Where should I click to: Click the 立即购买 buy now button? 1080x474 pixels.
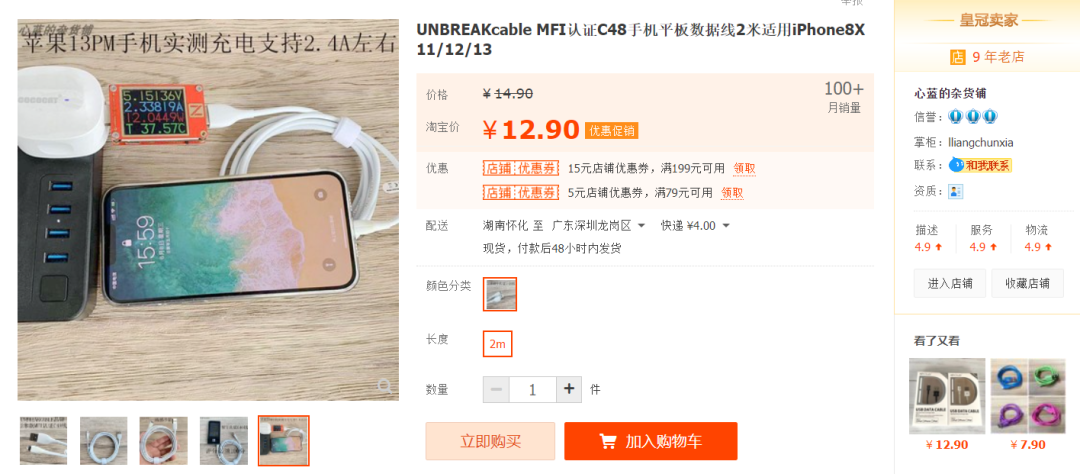490,441
